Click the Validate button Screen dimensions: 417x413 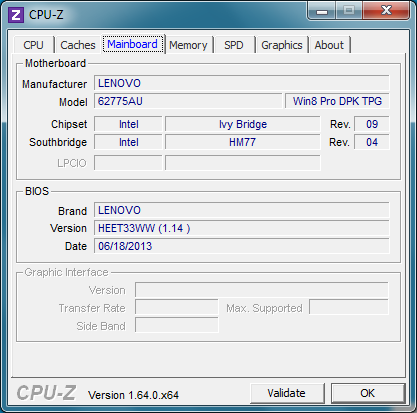[287, 393]
